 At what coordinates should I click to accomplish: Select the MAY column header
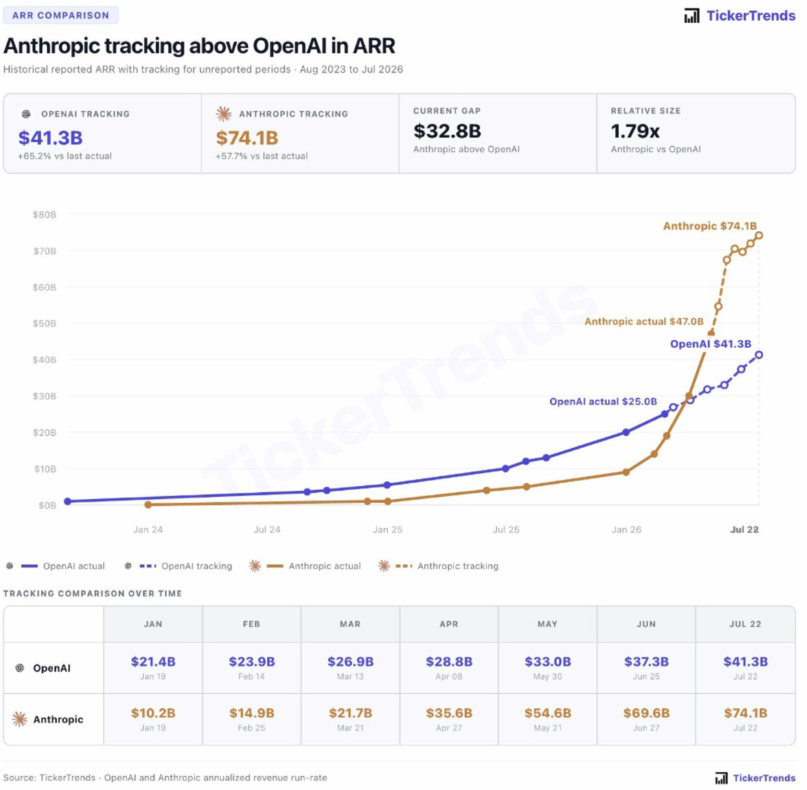point(548,624)
